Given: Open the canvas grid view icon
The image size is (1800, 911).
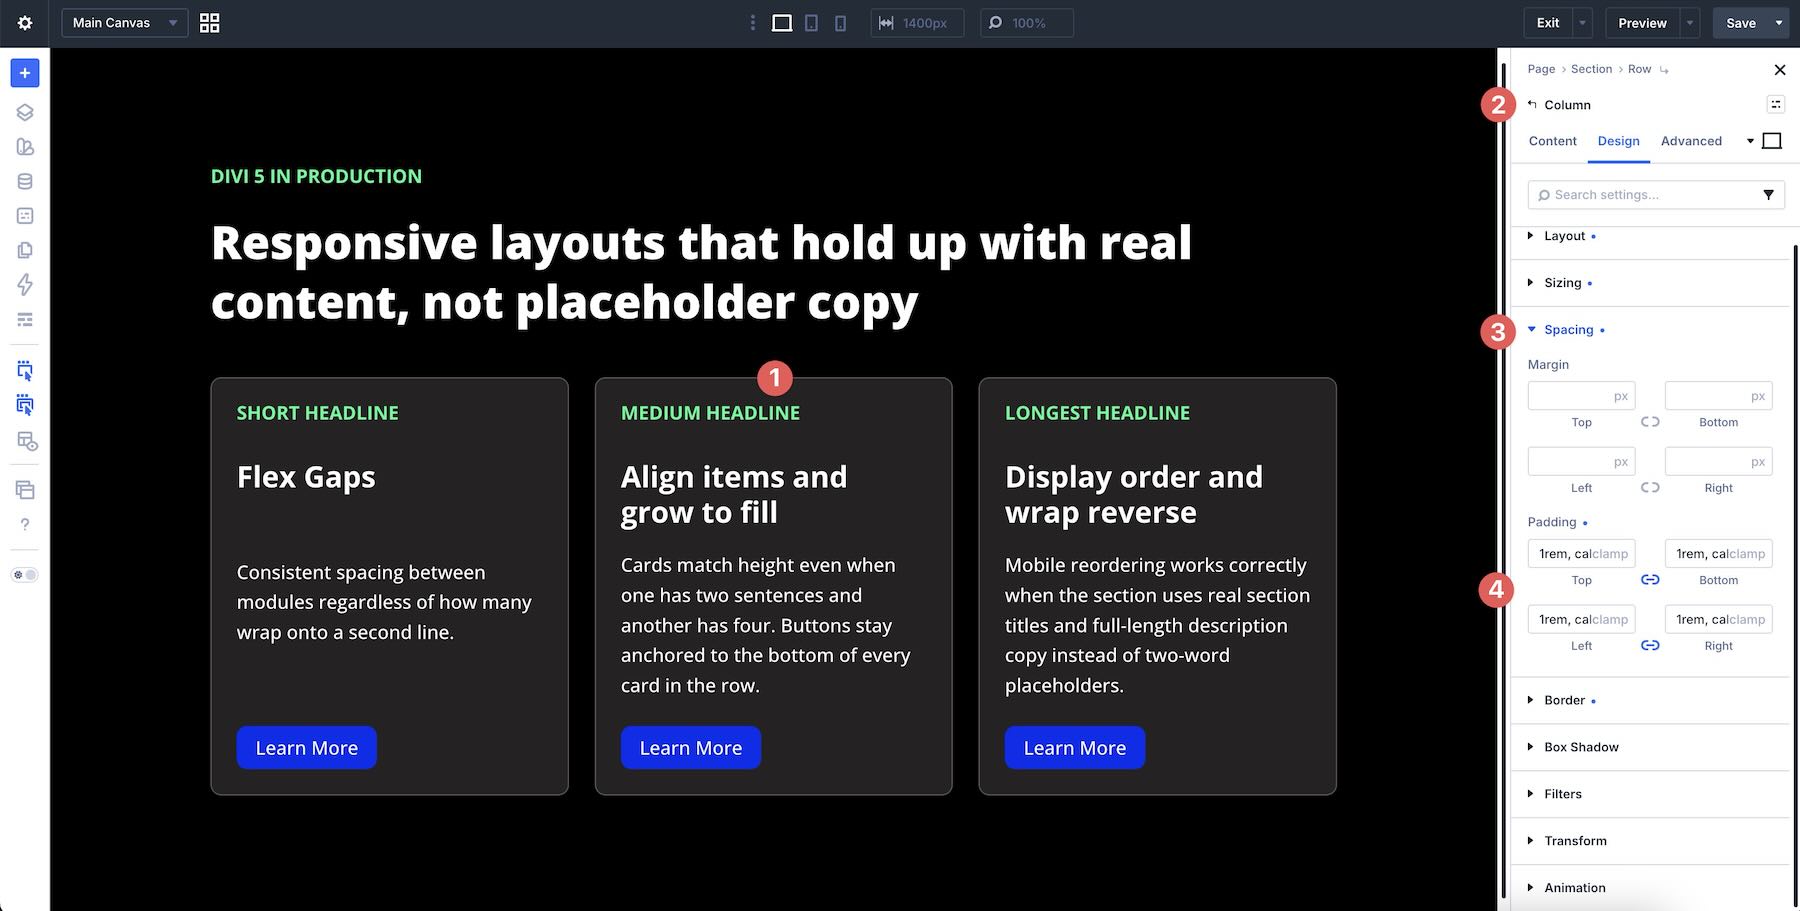Looking at the screenshot, I should point(209,23).
